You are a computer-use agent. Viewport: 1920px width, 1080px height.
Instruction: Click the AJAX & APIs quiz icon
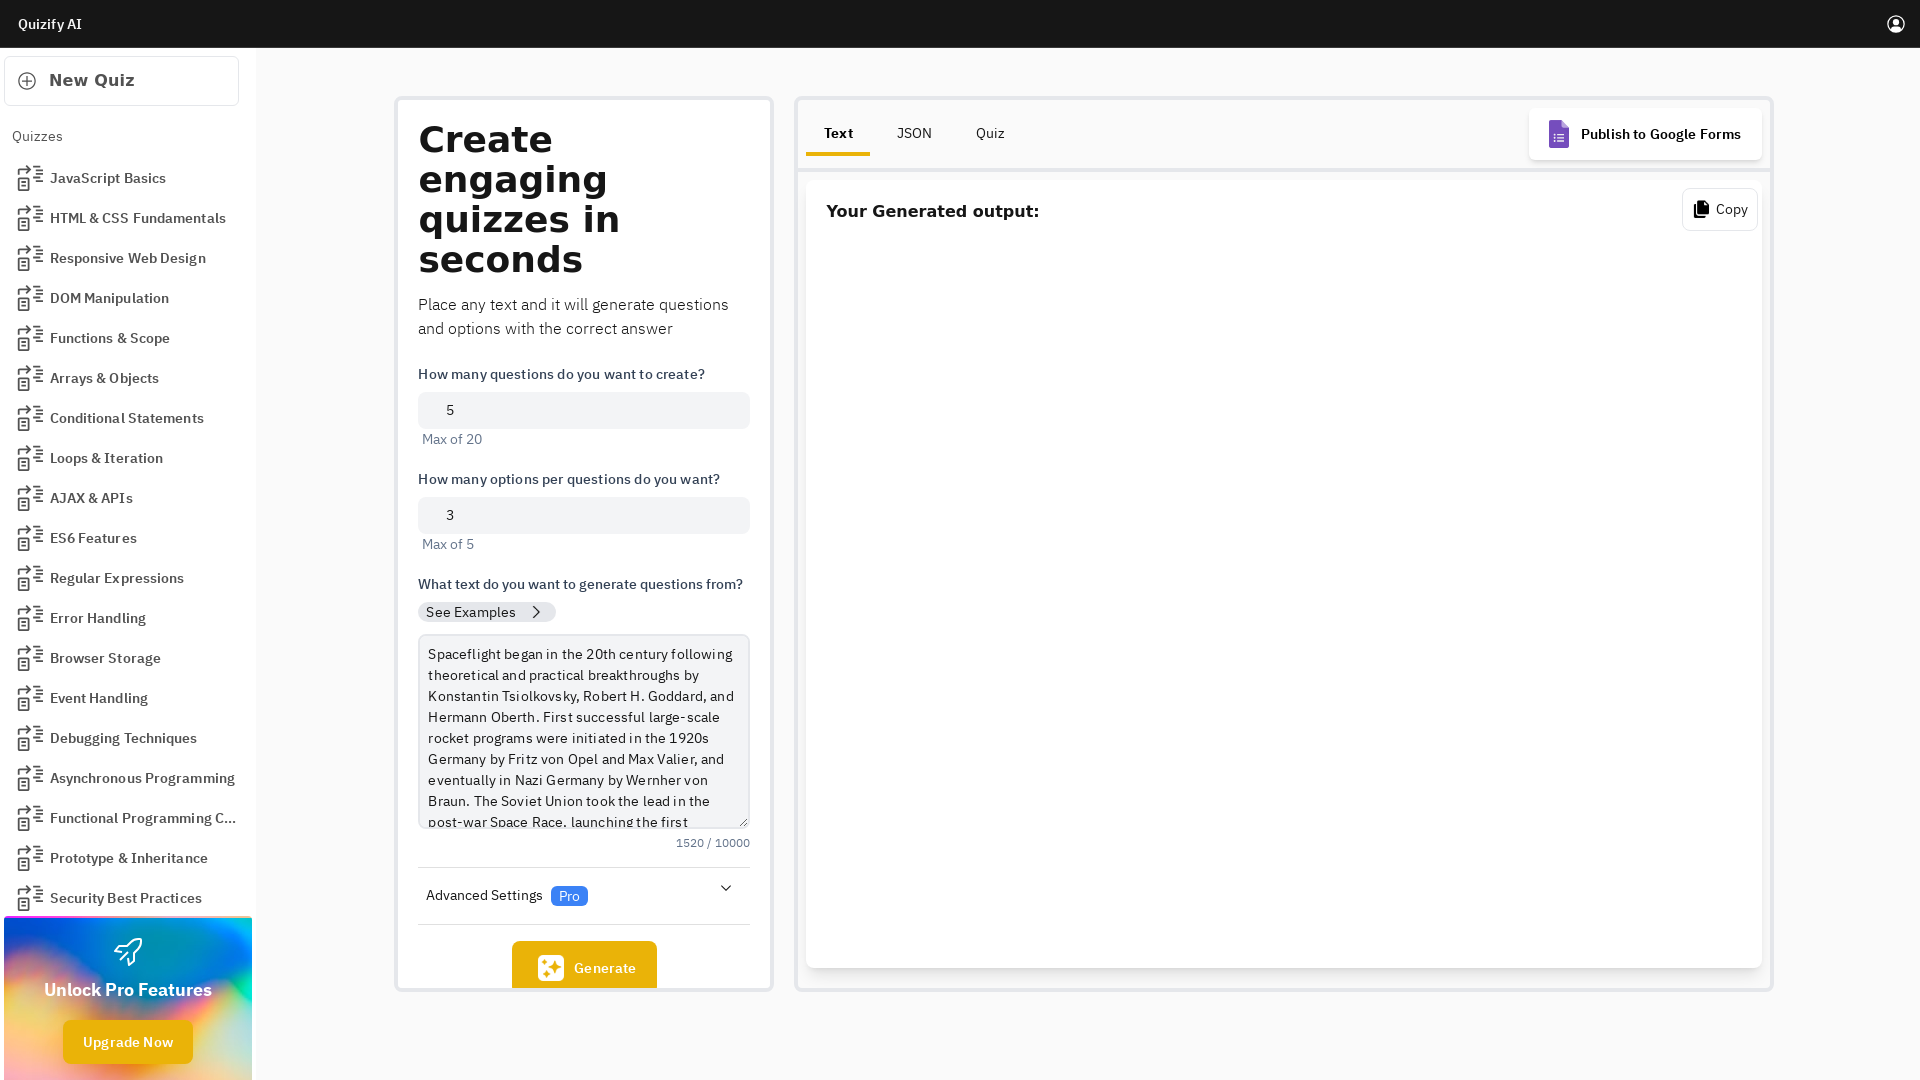coord(30,498)
